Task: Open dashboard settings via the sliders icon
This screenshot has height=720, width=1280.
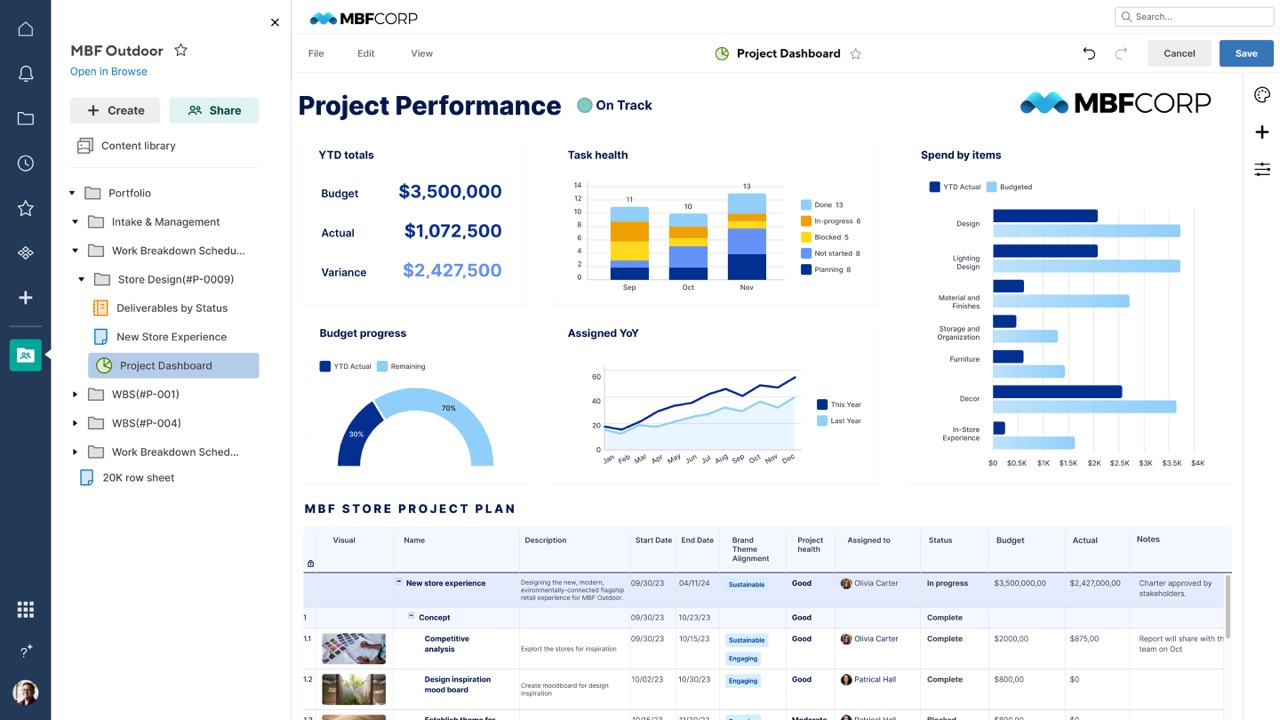Action: coord(1262,169)
